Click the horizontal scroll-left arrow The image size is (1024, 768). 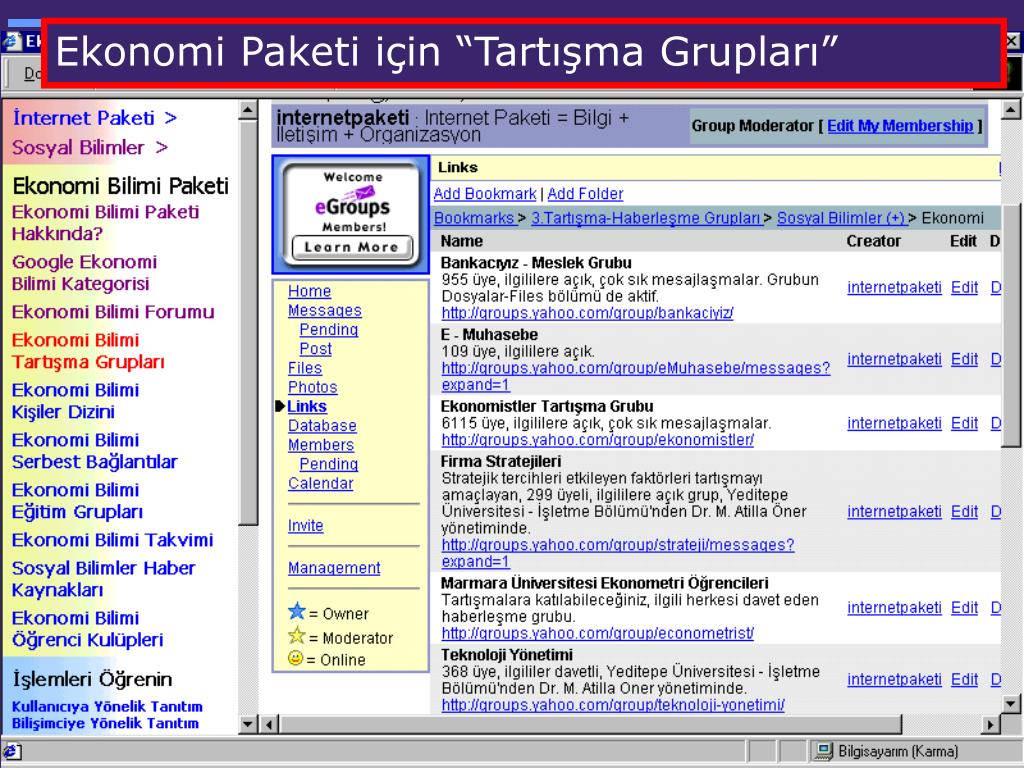click(270, 724)
